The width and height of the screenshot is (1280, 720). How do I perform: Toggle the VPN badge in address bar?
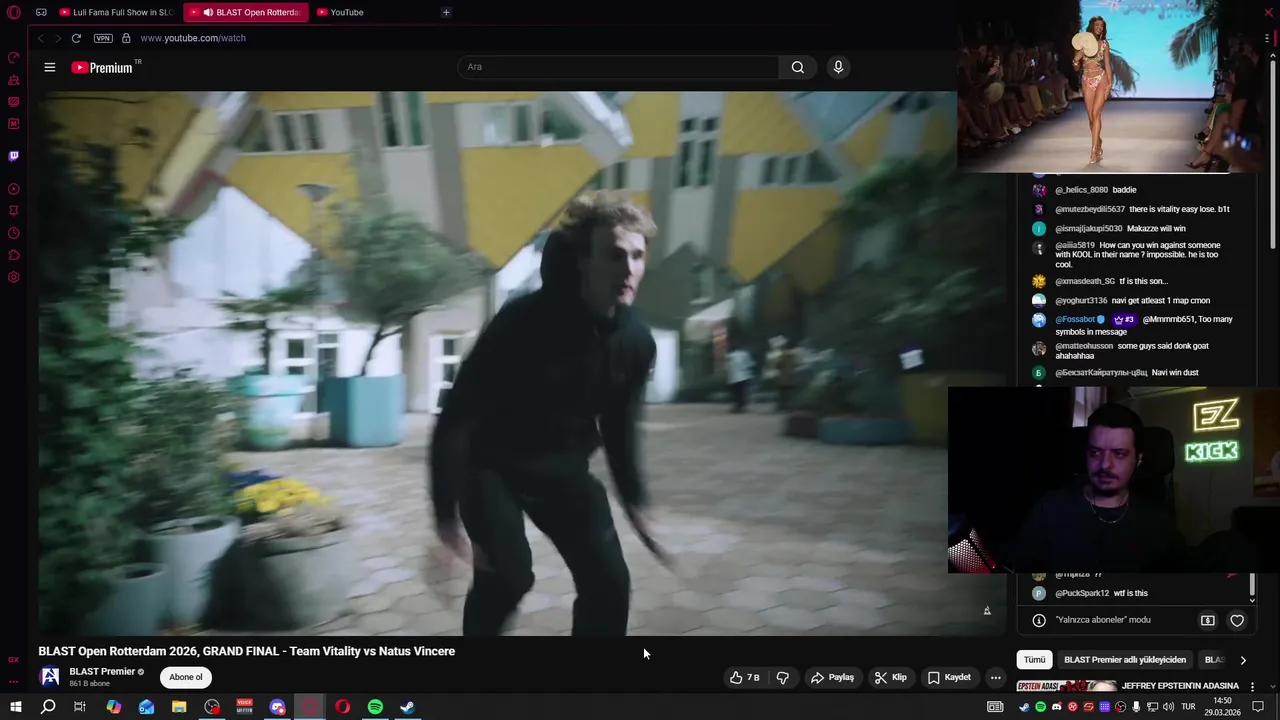tap(103, 38)
